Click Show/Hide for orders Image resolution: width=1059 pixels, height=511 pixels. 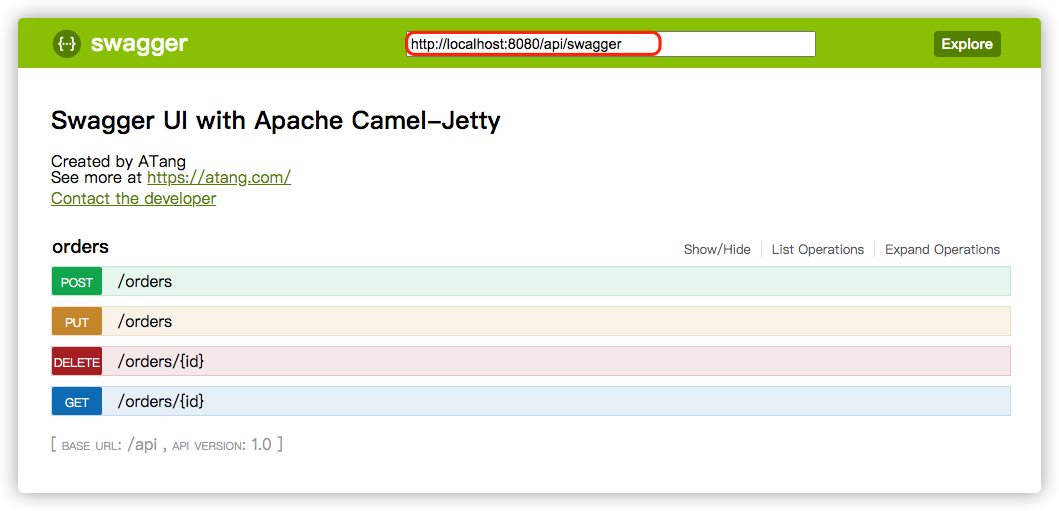click(717, 250)
